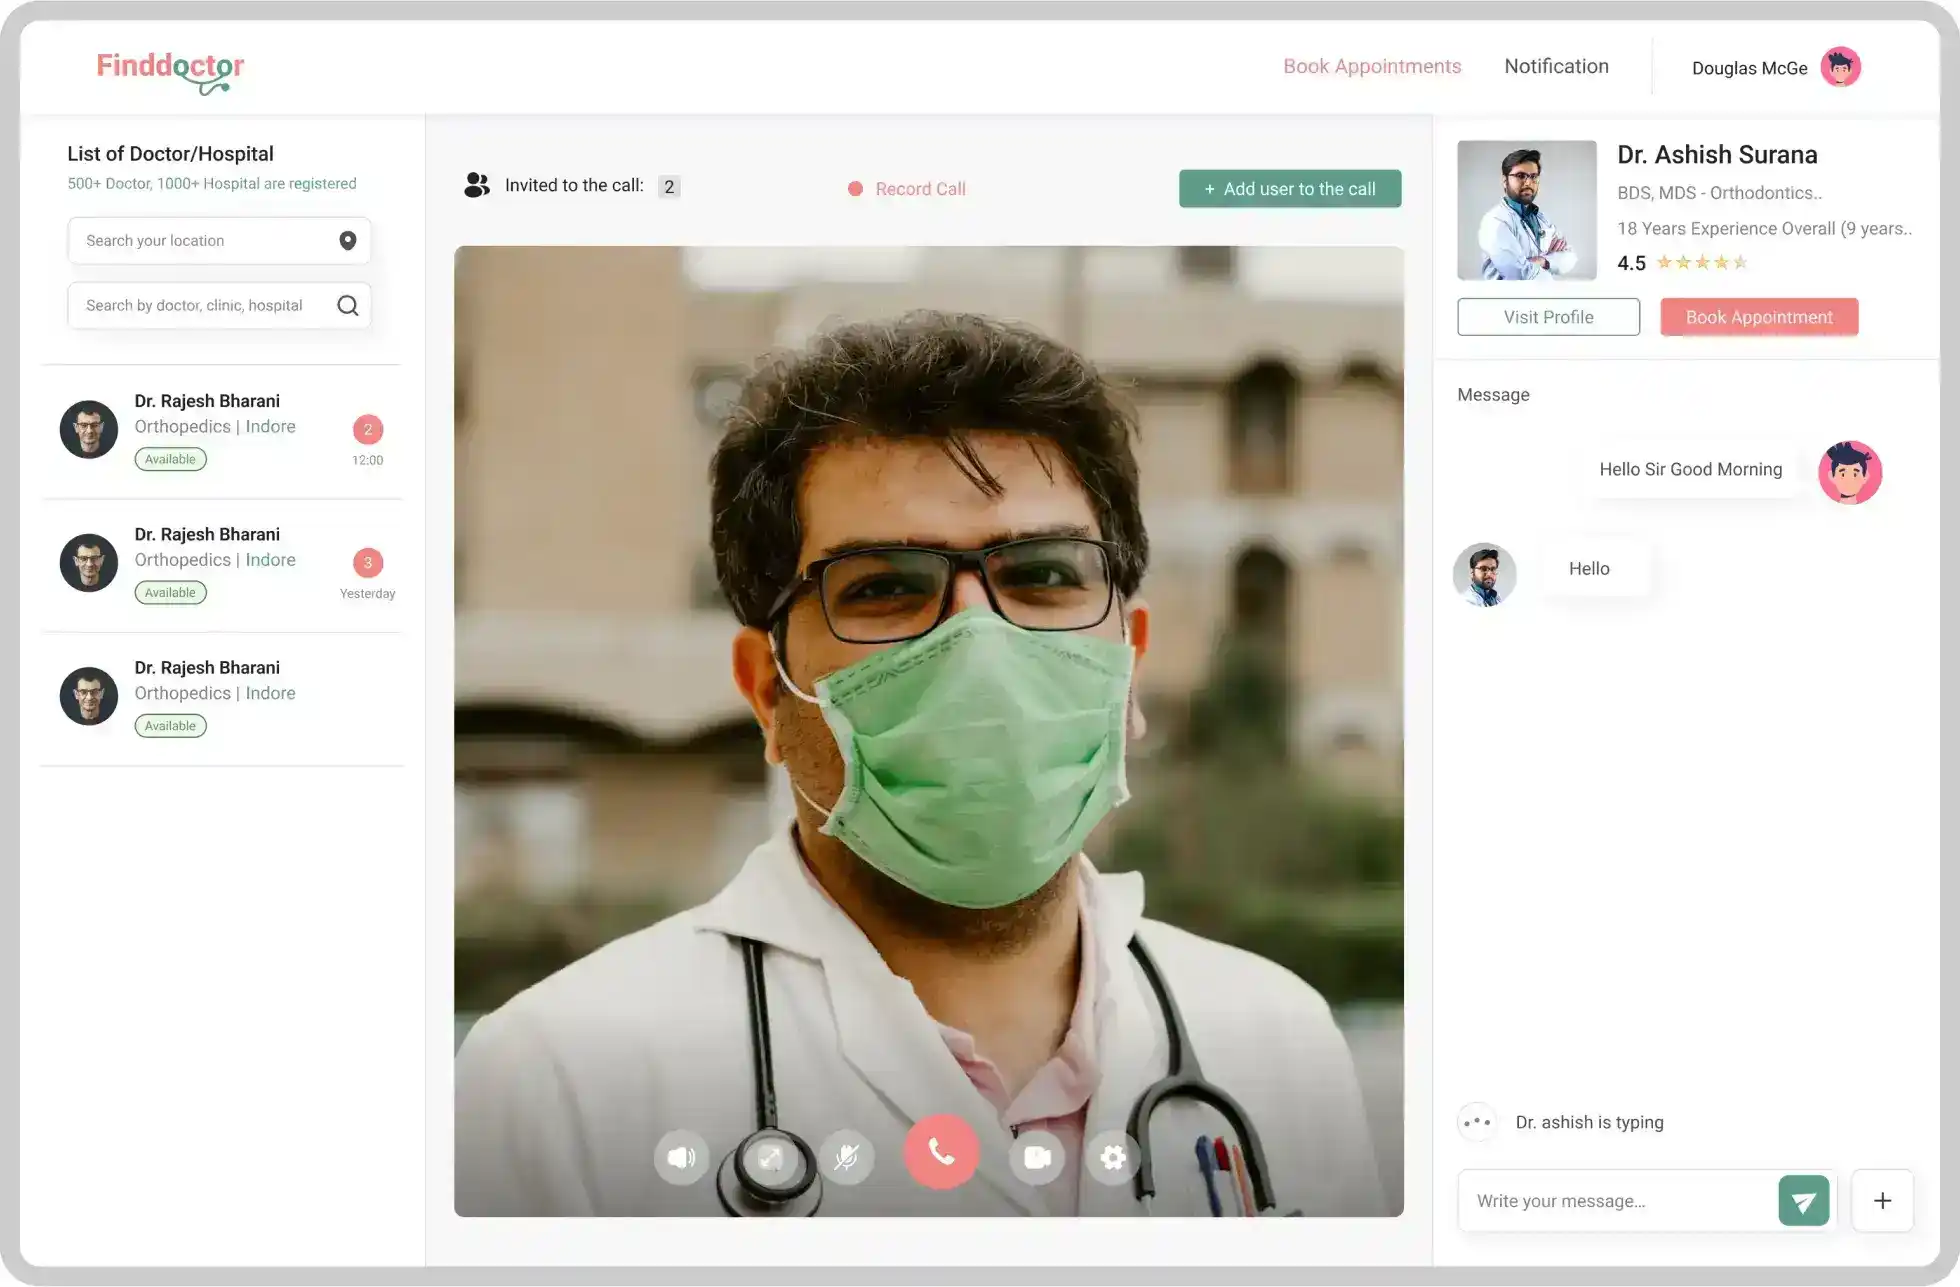The width and height of the screenshot is (1960, 1287).
Task: Click the magnifying glass search icon
Action: tap(347, 306)
